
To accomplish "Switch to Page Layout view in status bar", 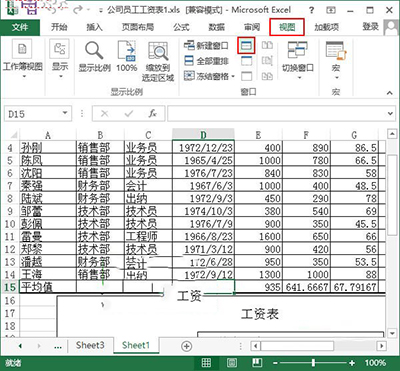I will click(232, 363).
